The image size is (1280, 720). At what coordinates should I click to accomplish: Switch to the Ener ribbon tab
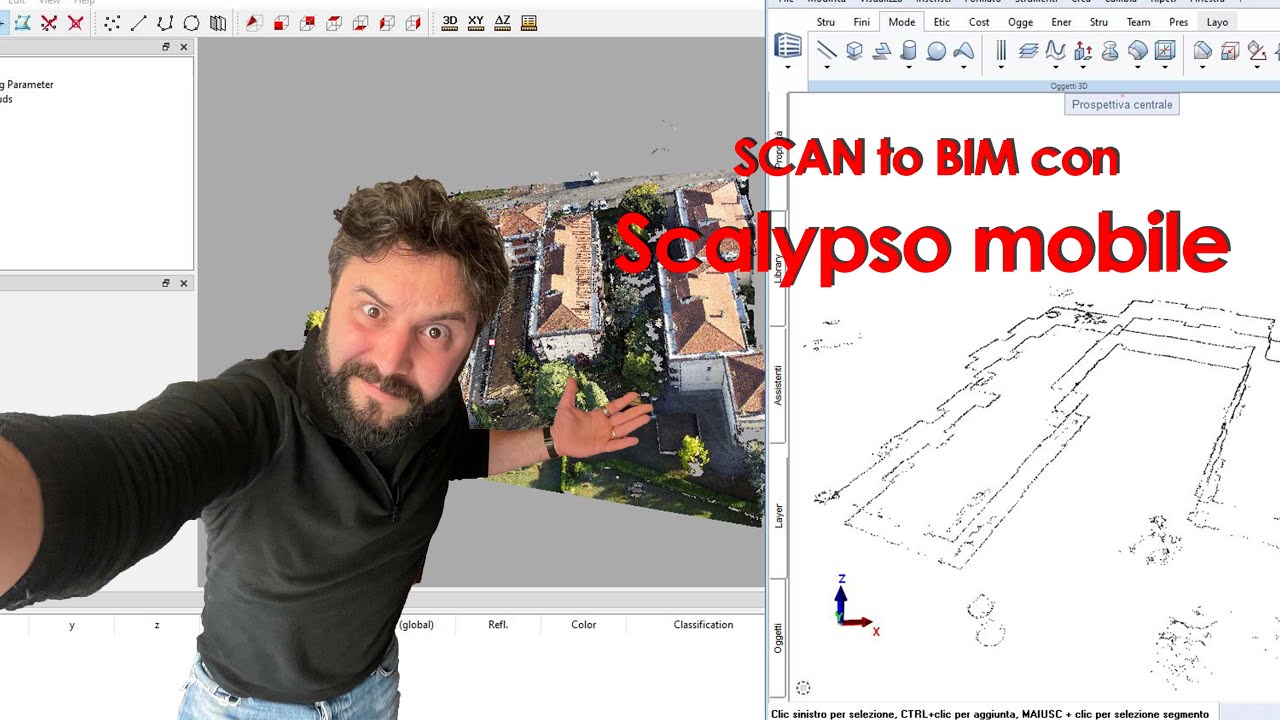tap(1062, 22)
